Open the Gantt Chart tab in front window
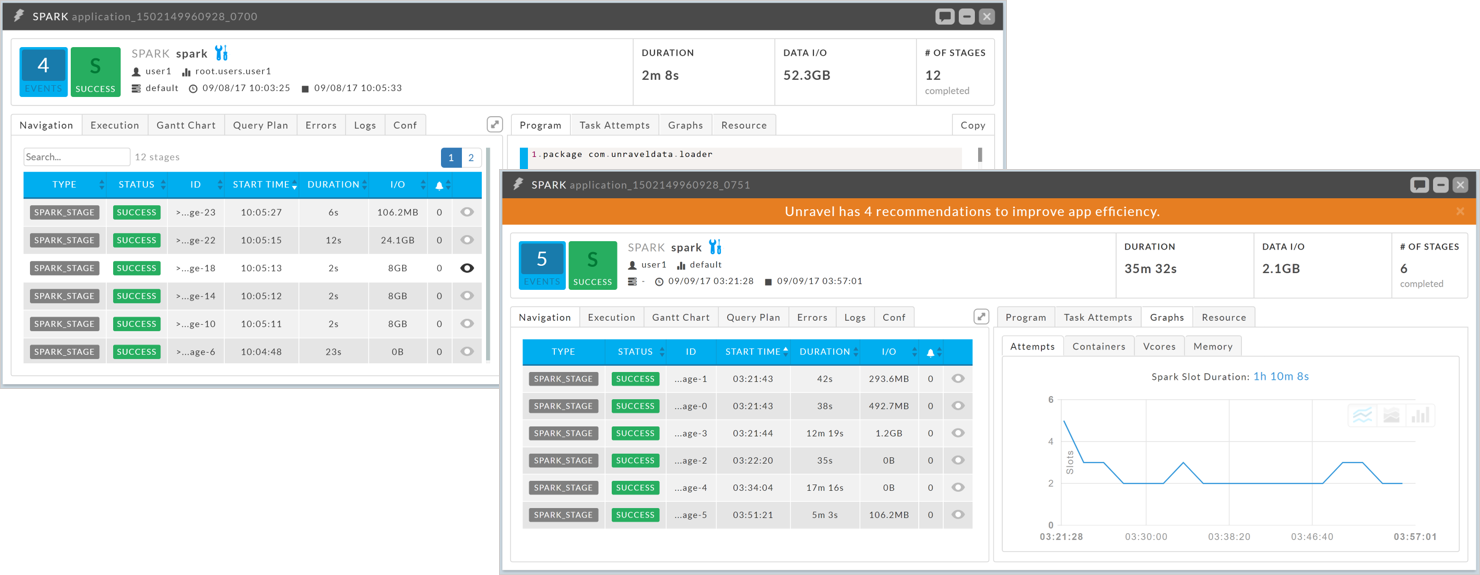This screenshot has width=1480, height=575. point(680,317)
